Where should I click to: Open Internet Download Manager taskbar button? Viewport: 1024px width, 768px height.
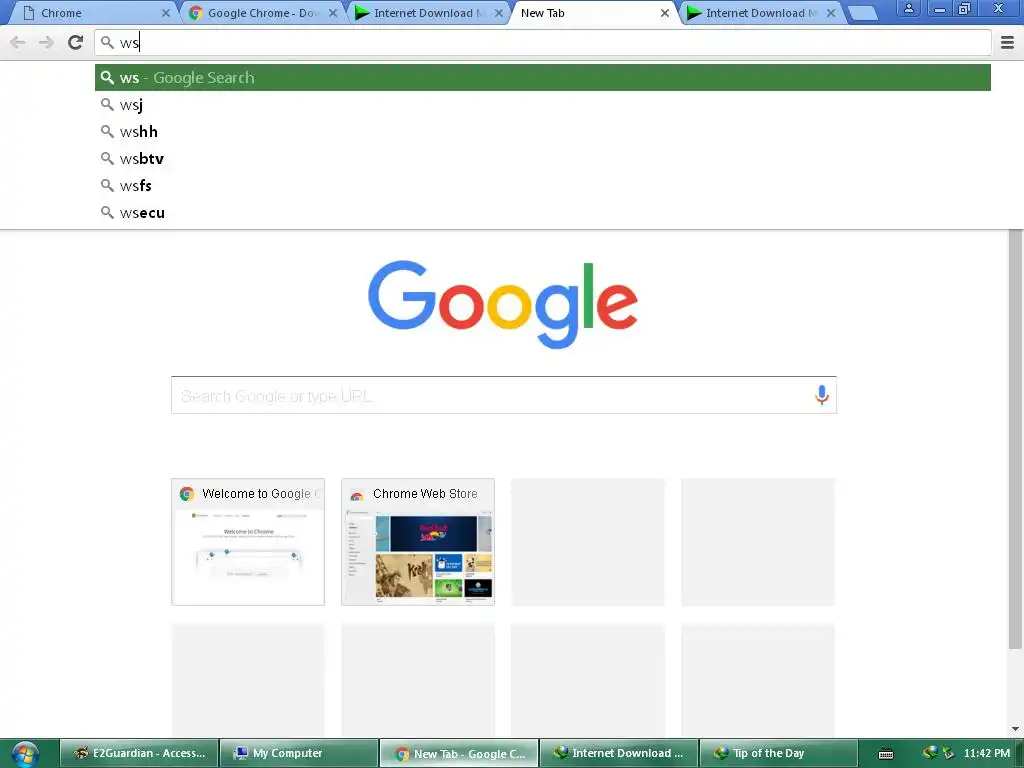click(619, 754)
